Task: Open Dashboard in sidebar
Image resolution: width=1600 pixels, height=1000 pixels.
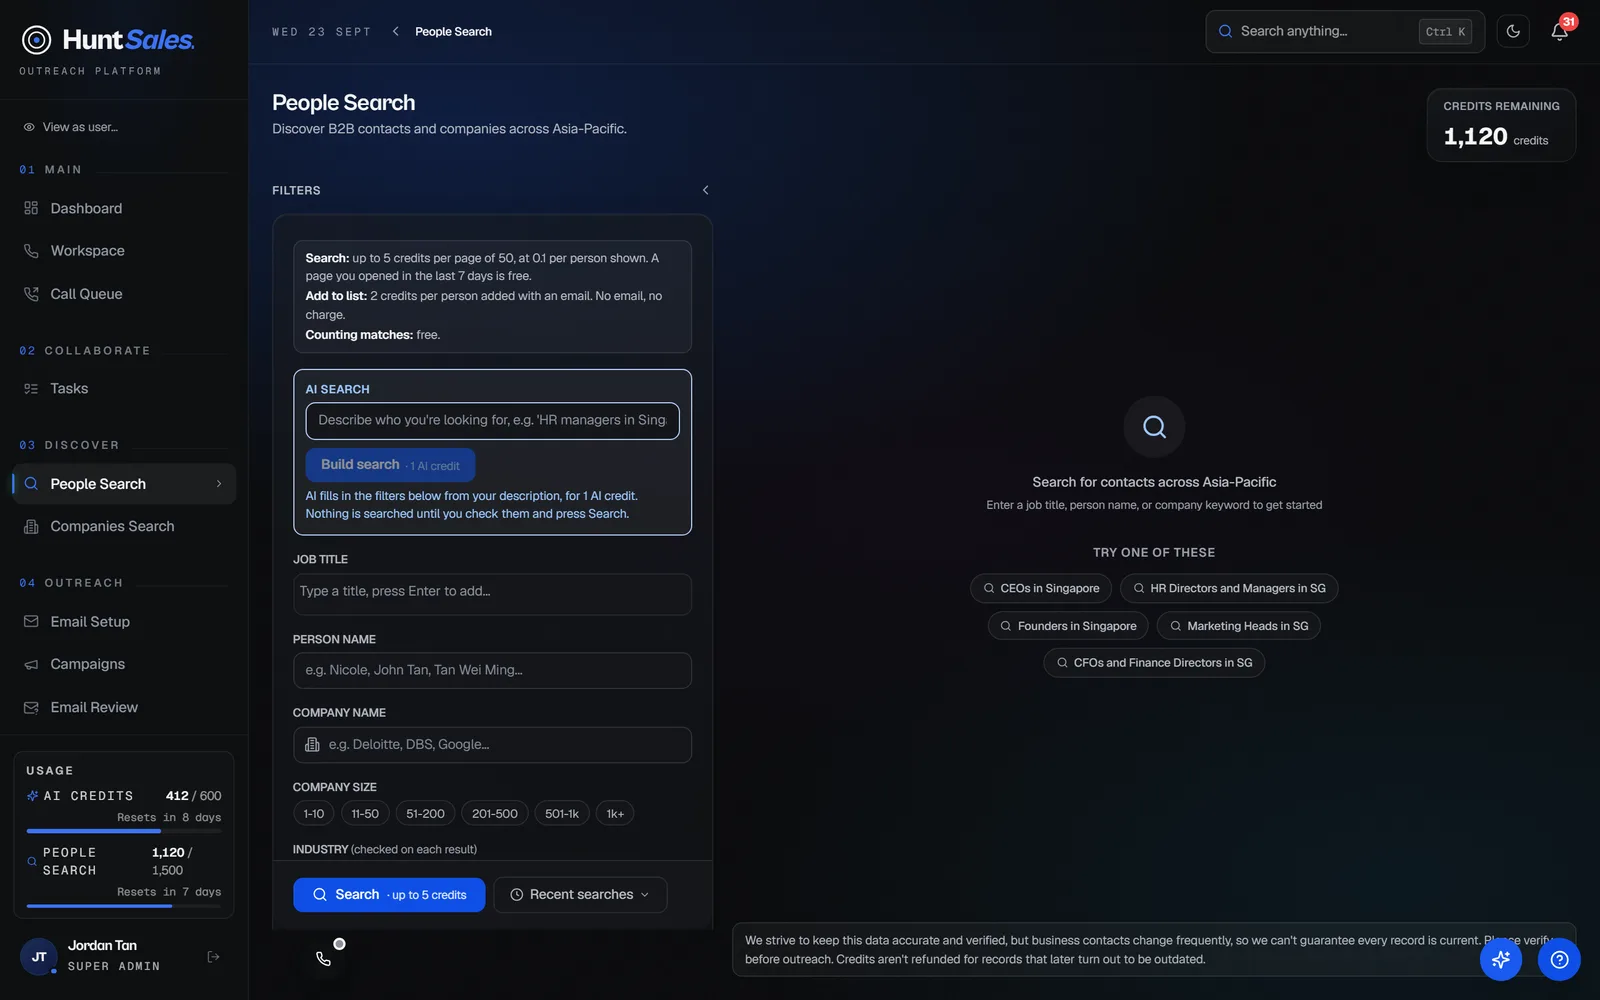Action: (x=124, y=208)
